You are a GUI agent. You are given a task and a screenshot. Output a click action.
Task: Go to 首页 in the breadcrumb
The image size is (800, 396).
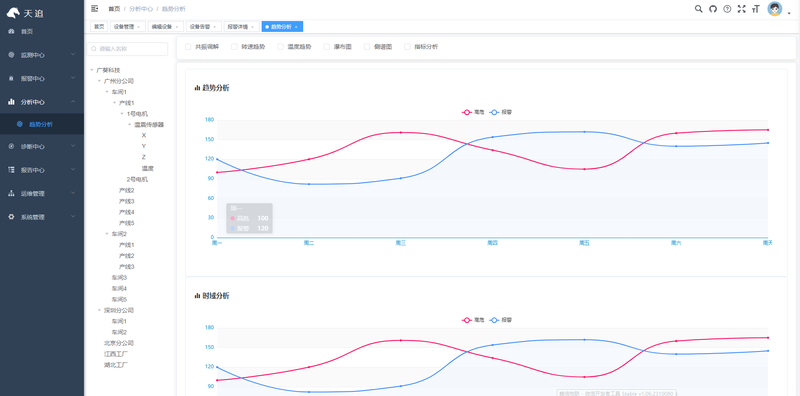pyautogui.click(x=114, y=9)
